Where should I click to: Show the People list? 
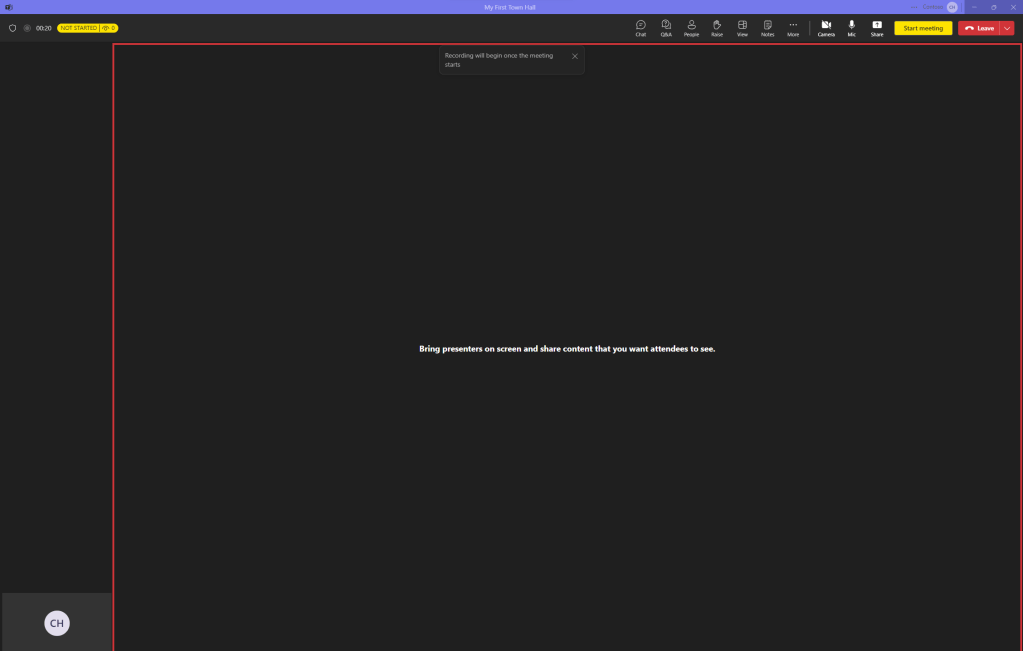(x=691, y=27)
